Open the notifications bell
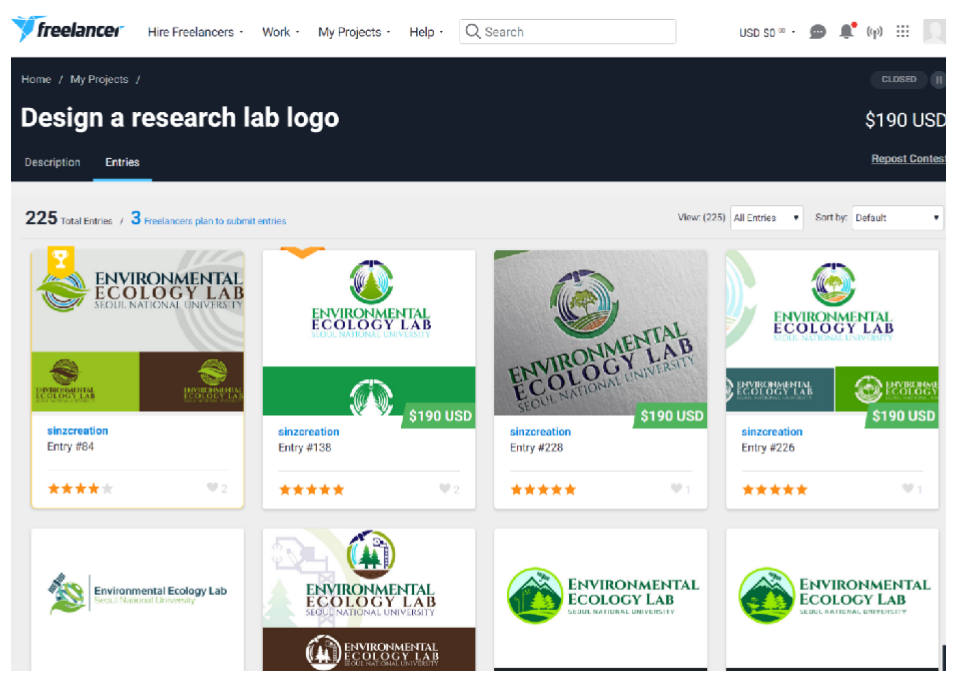The image size is (958, 689). (x=847, y=31)
